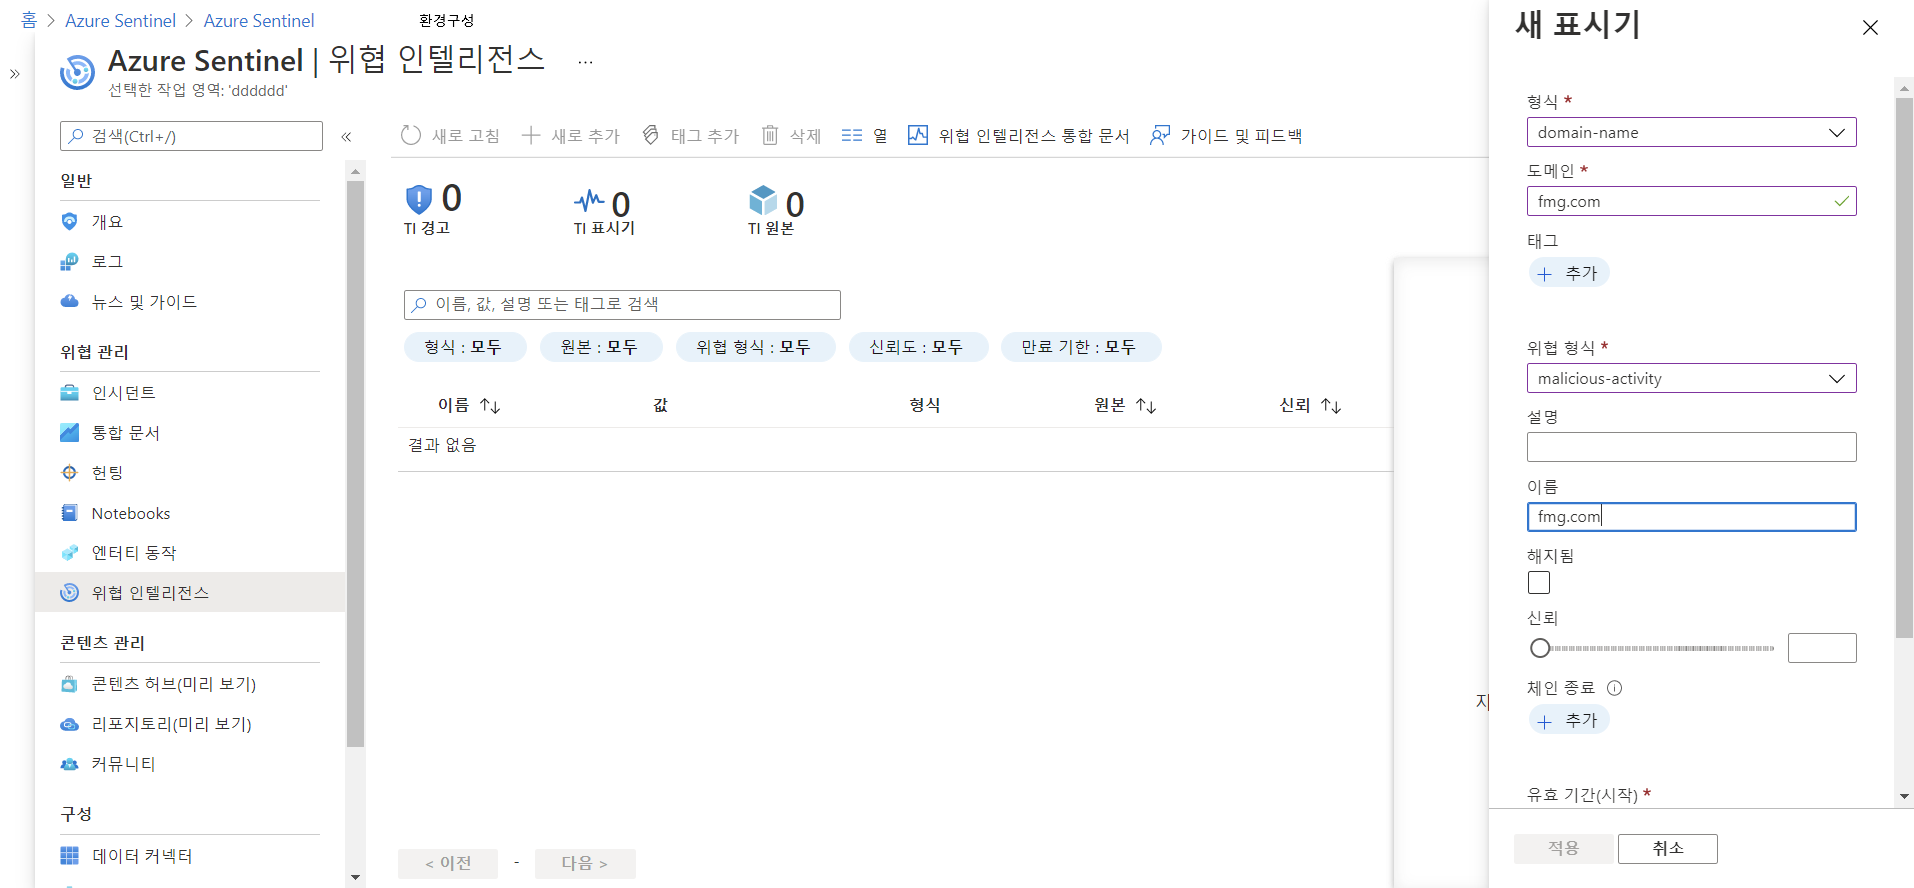The height and width of the screenshot is (888, 1914).
Task: Open 커뮤니티 in the sidebar
Action: [190, 764]
